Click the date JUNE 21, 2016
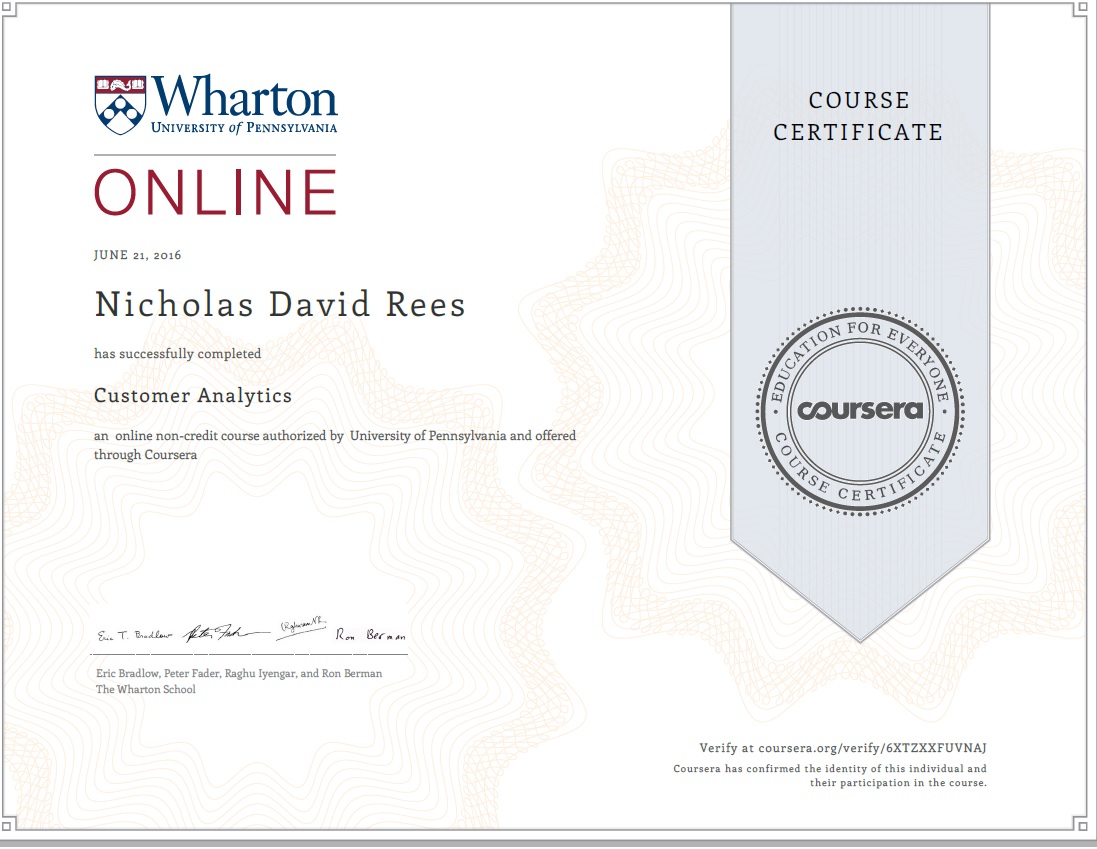1097x849 pixels. tap(138, 255)
